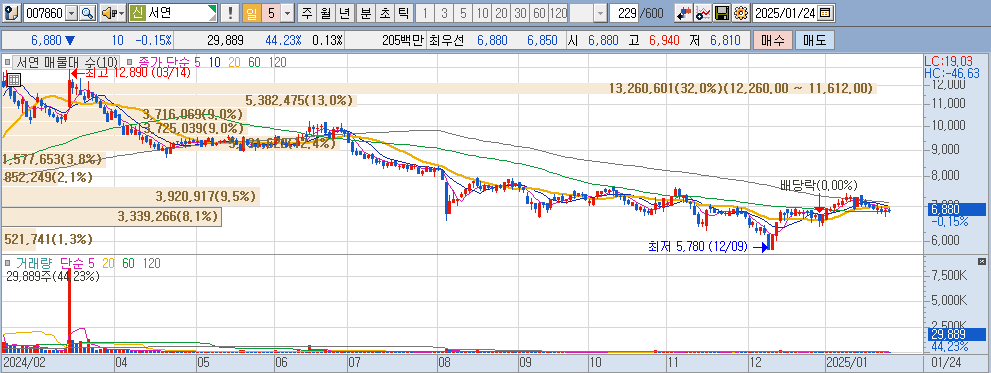Click the volume pane's small close icon

tap(982, 261)
